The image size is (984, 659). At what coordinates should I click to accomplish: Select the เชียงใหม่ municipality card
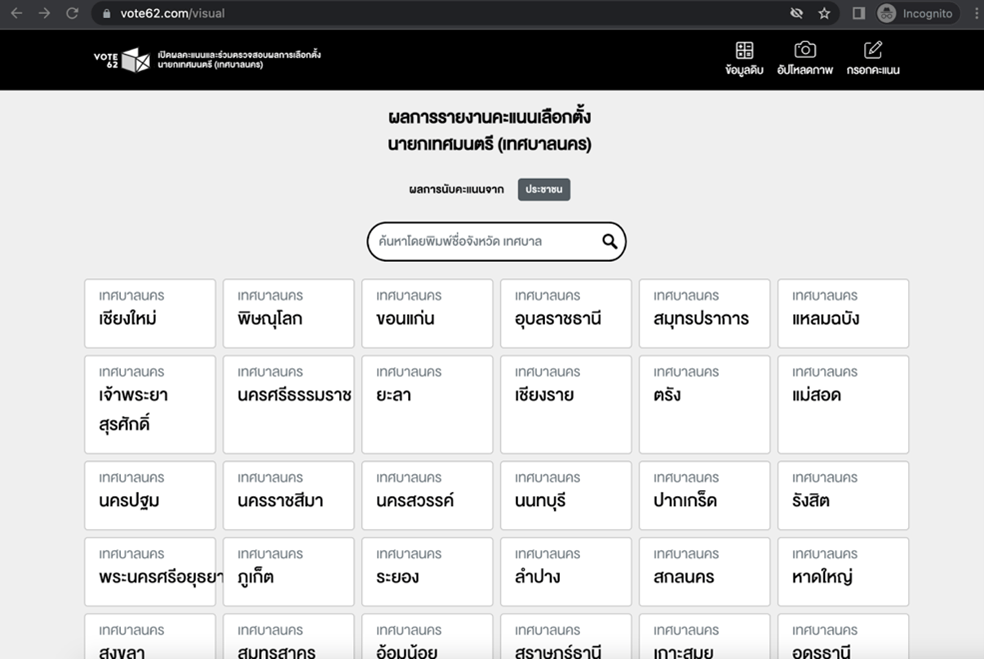pyautogui.click(x=150, y=313)
